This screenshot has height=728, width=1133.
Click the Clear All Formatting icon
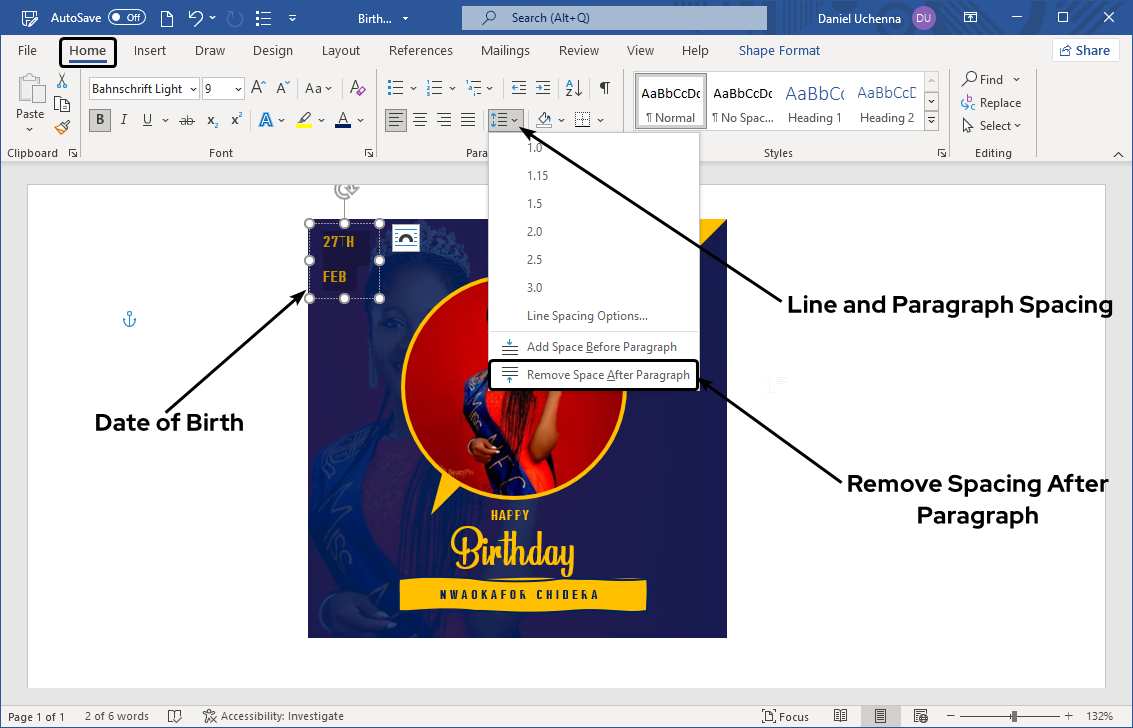(358, 88)
